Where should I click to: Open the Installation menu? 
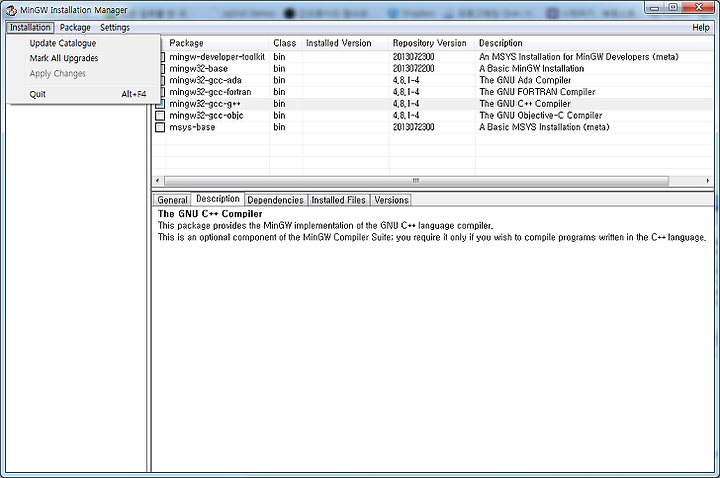pyautogui.click(x=30, y=28)
